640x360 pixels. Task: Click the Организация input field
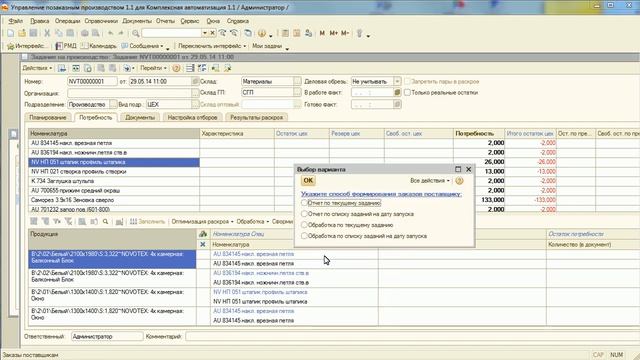129,93
